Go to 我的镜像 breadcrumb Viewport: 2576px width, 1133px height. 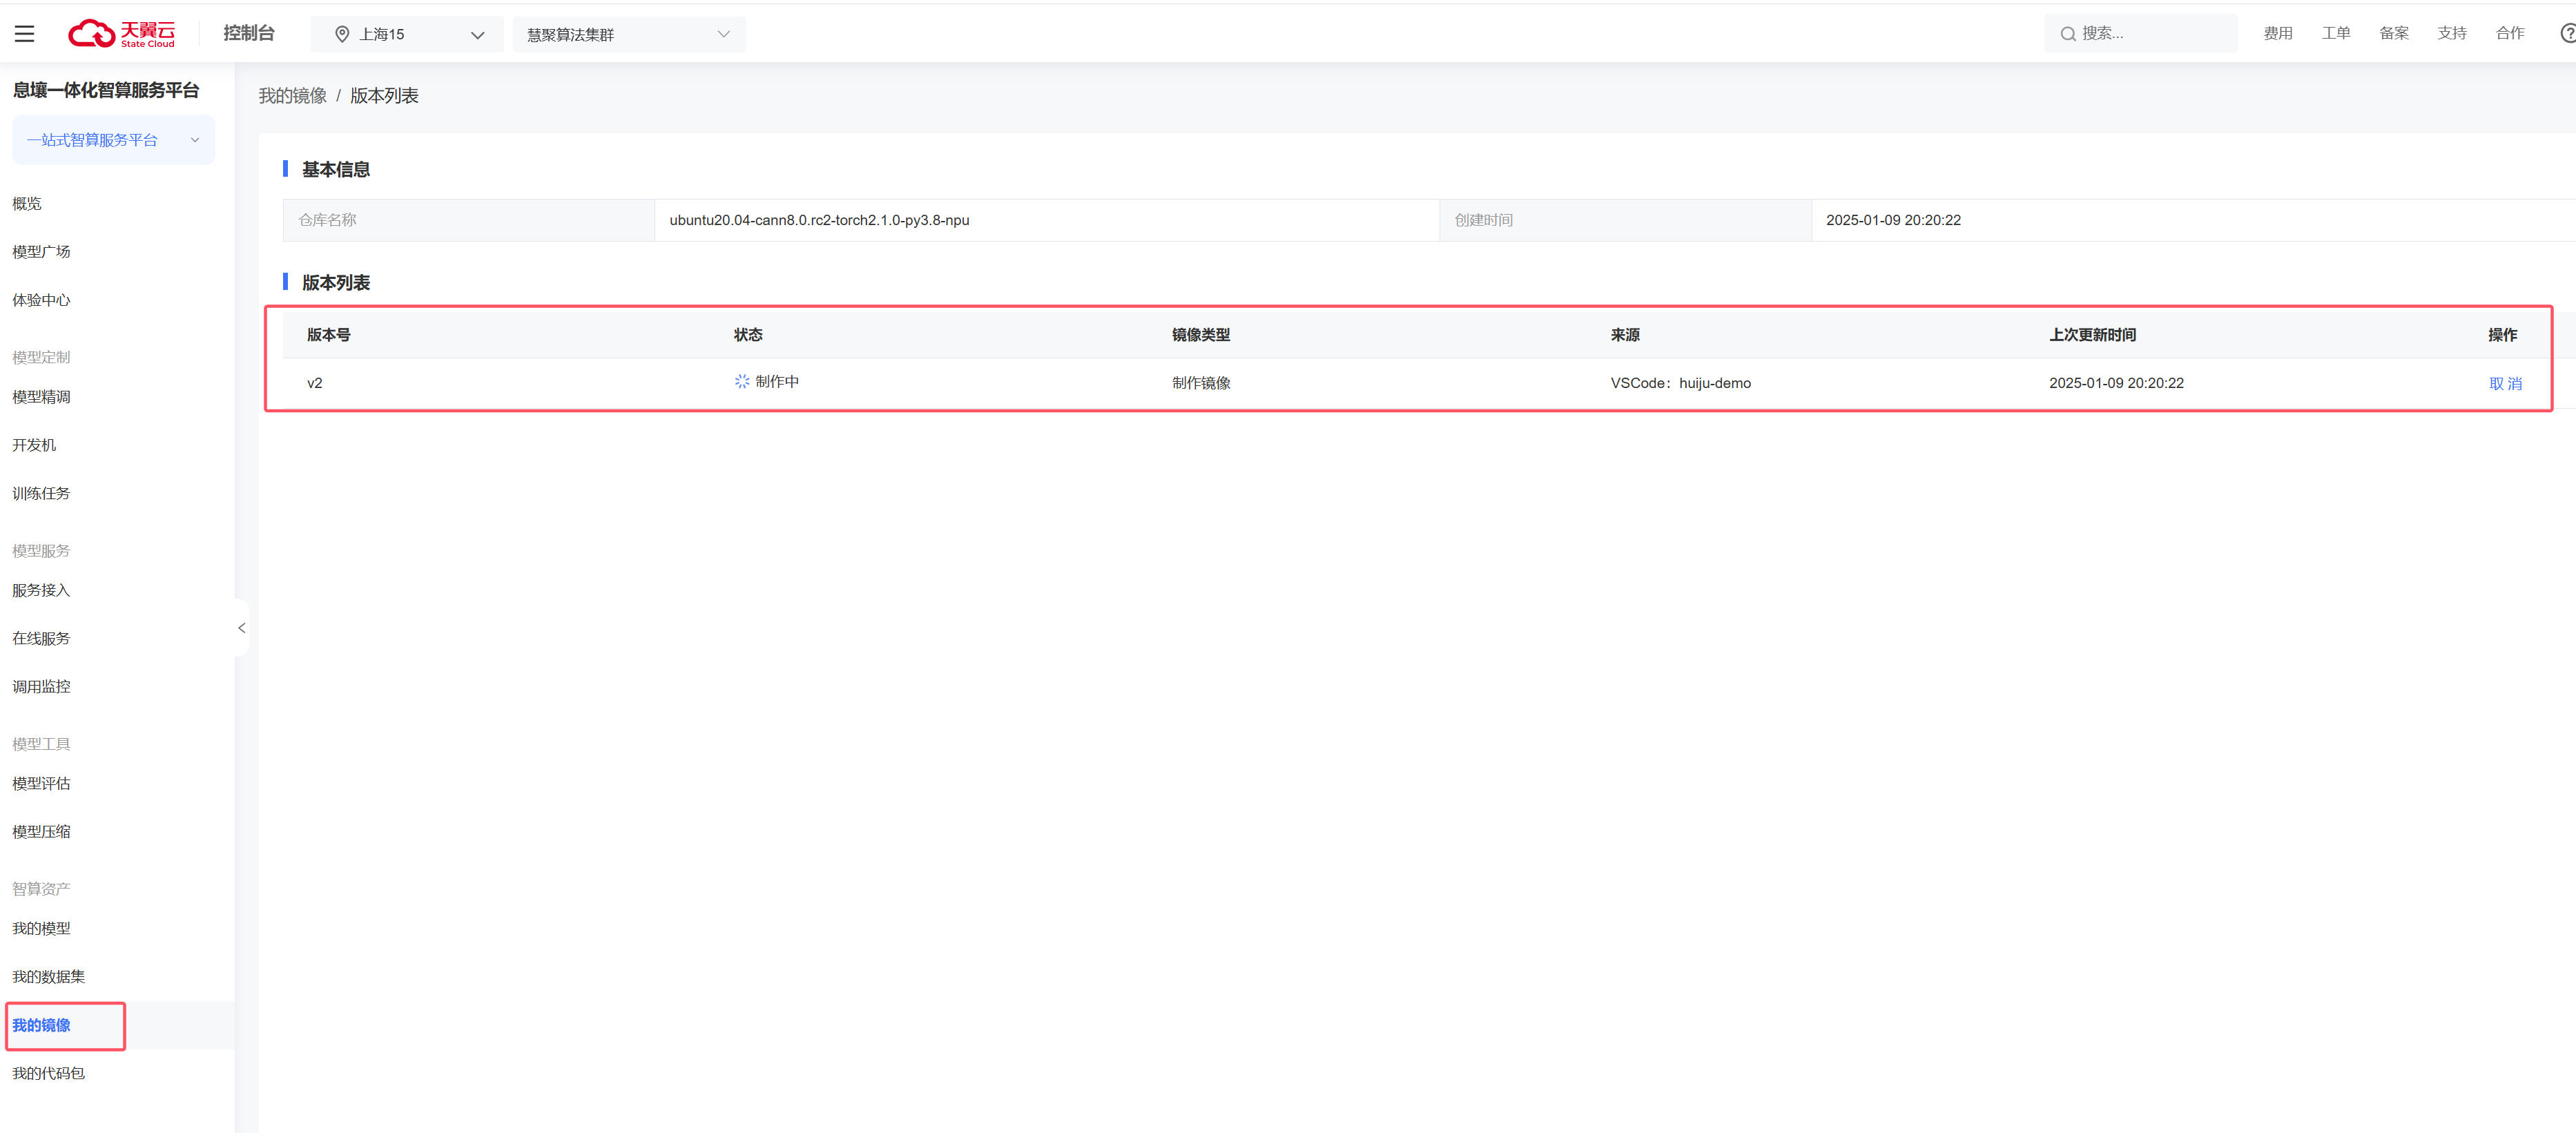click(x=292, y=96)
